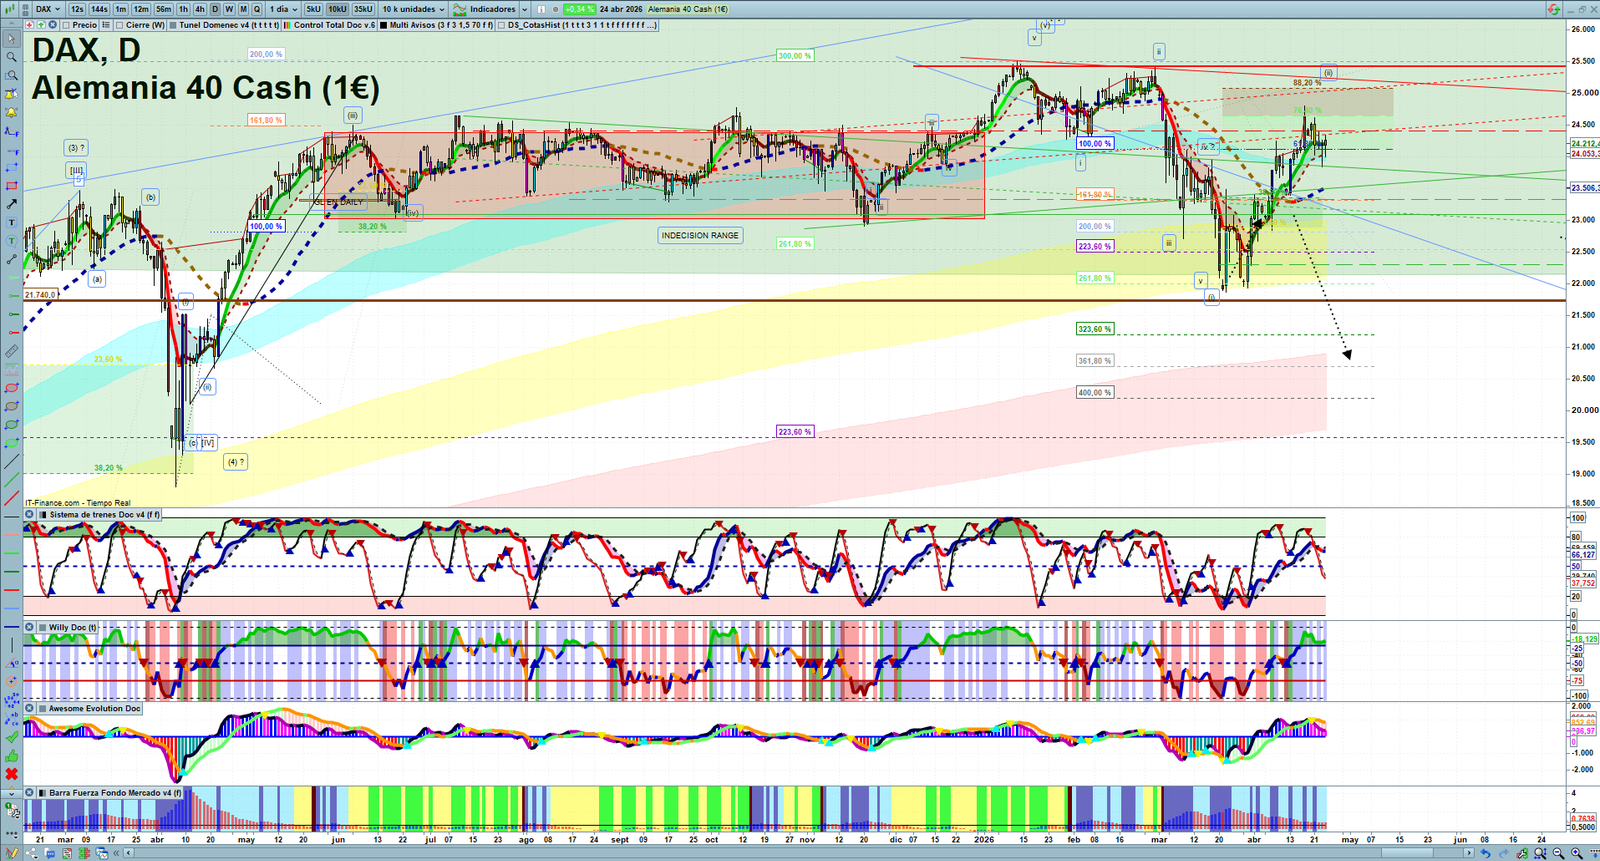The width and height of the screenshot is (1600, 861).
Task: Choose the text label tool
Action: [x=12, y=222]
